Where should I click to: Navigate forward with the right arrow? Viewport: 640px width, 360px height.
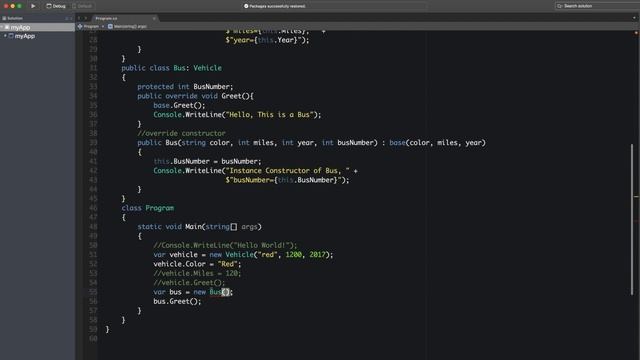tap(86, 18)
